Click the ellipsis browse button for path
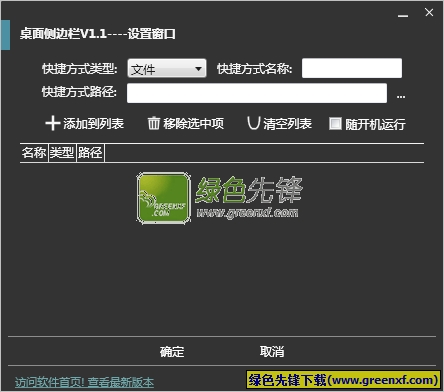444x392 pixels. point(401,97)
